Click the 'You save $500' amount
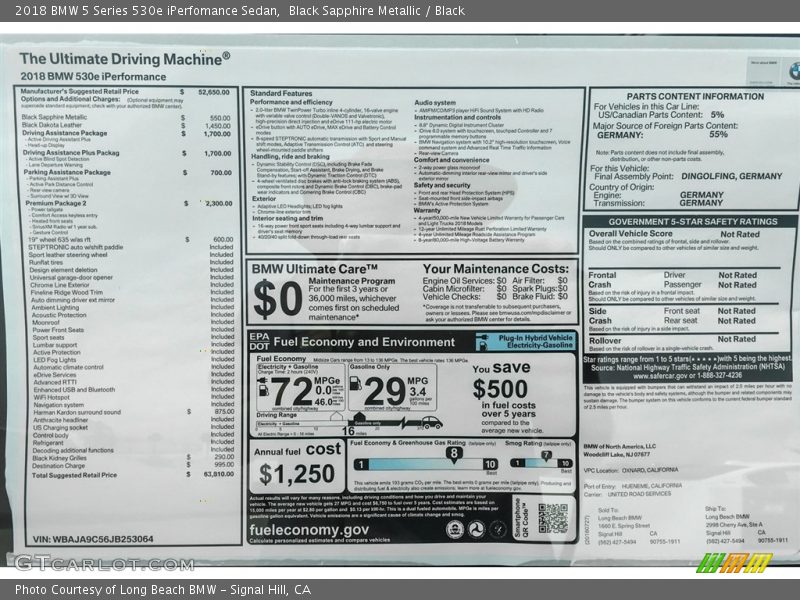This screenshot has height=600, width=800. coord(500,389)
